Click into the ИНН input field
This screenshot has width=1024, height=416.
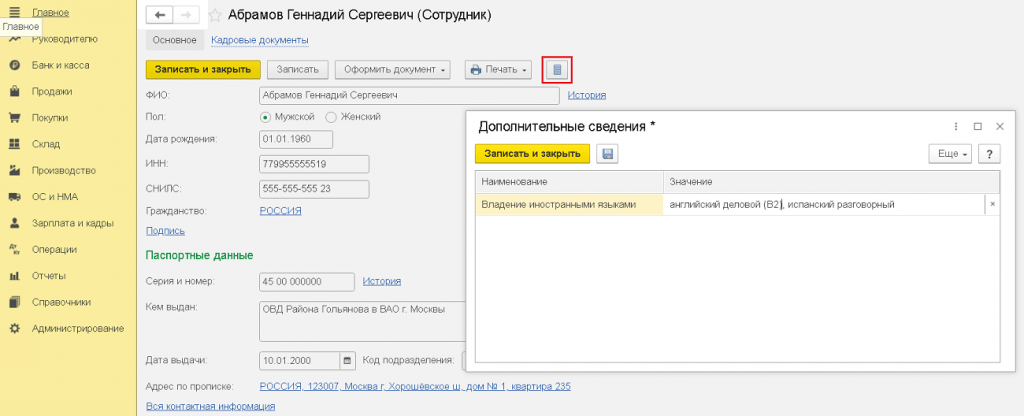click(x=313, y=164)
